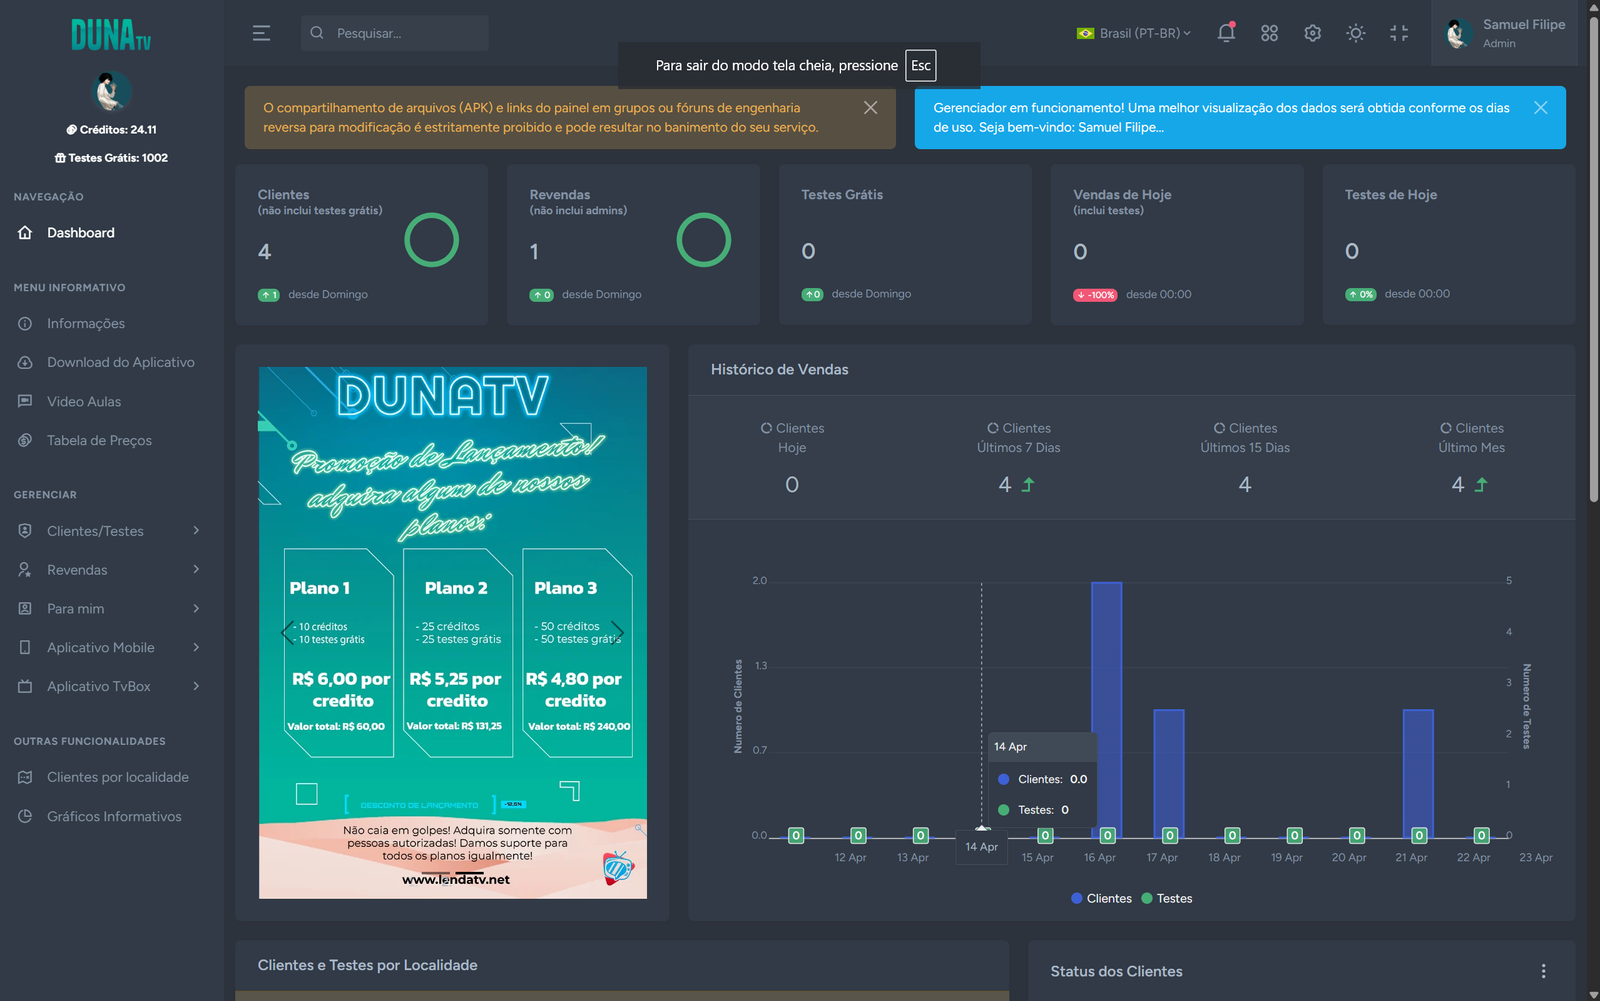Click the DUNATV promotion banner image

[453, 633]
